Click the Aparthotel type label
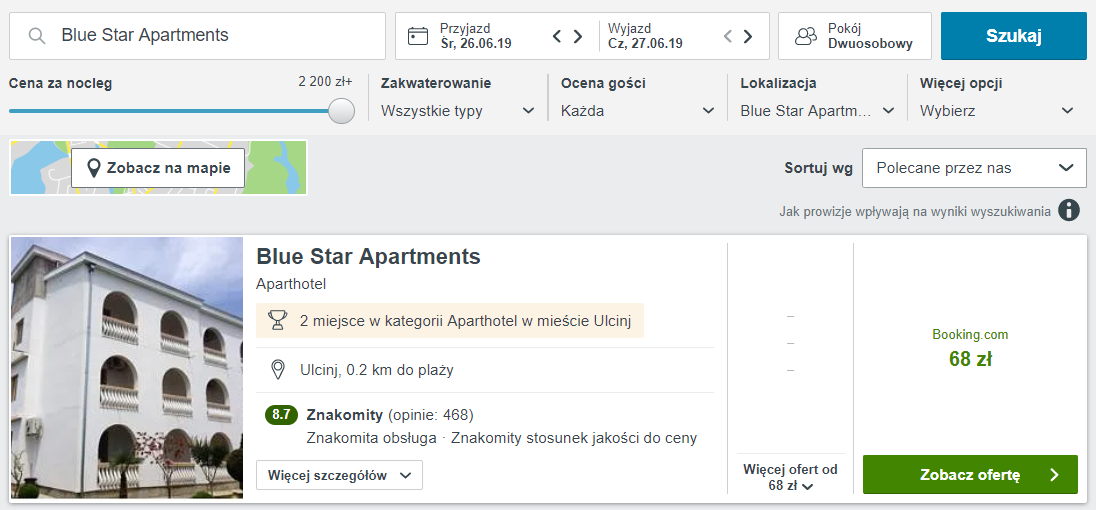The height and width of the screenshot is (510, 1096). (x=291, y=284)
